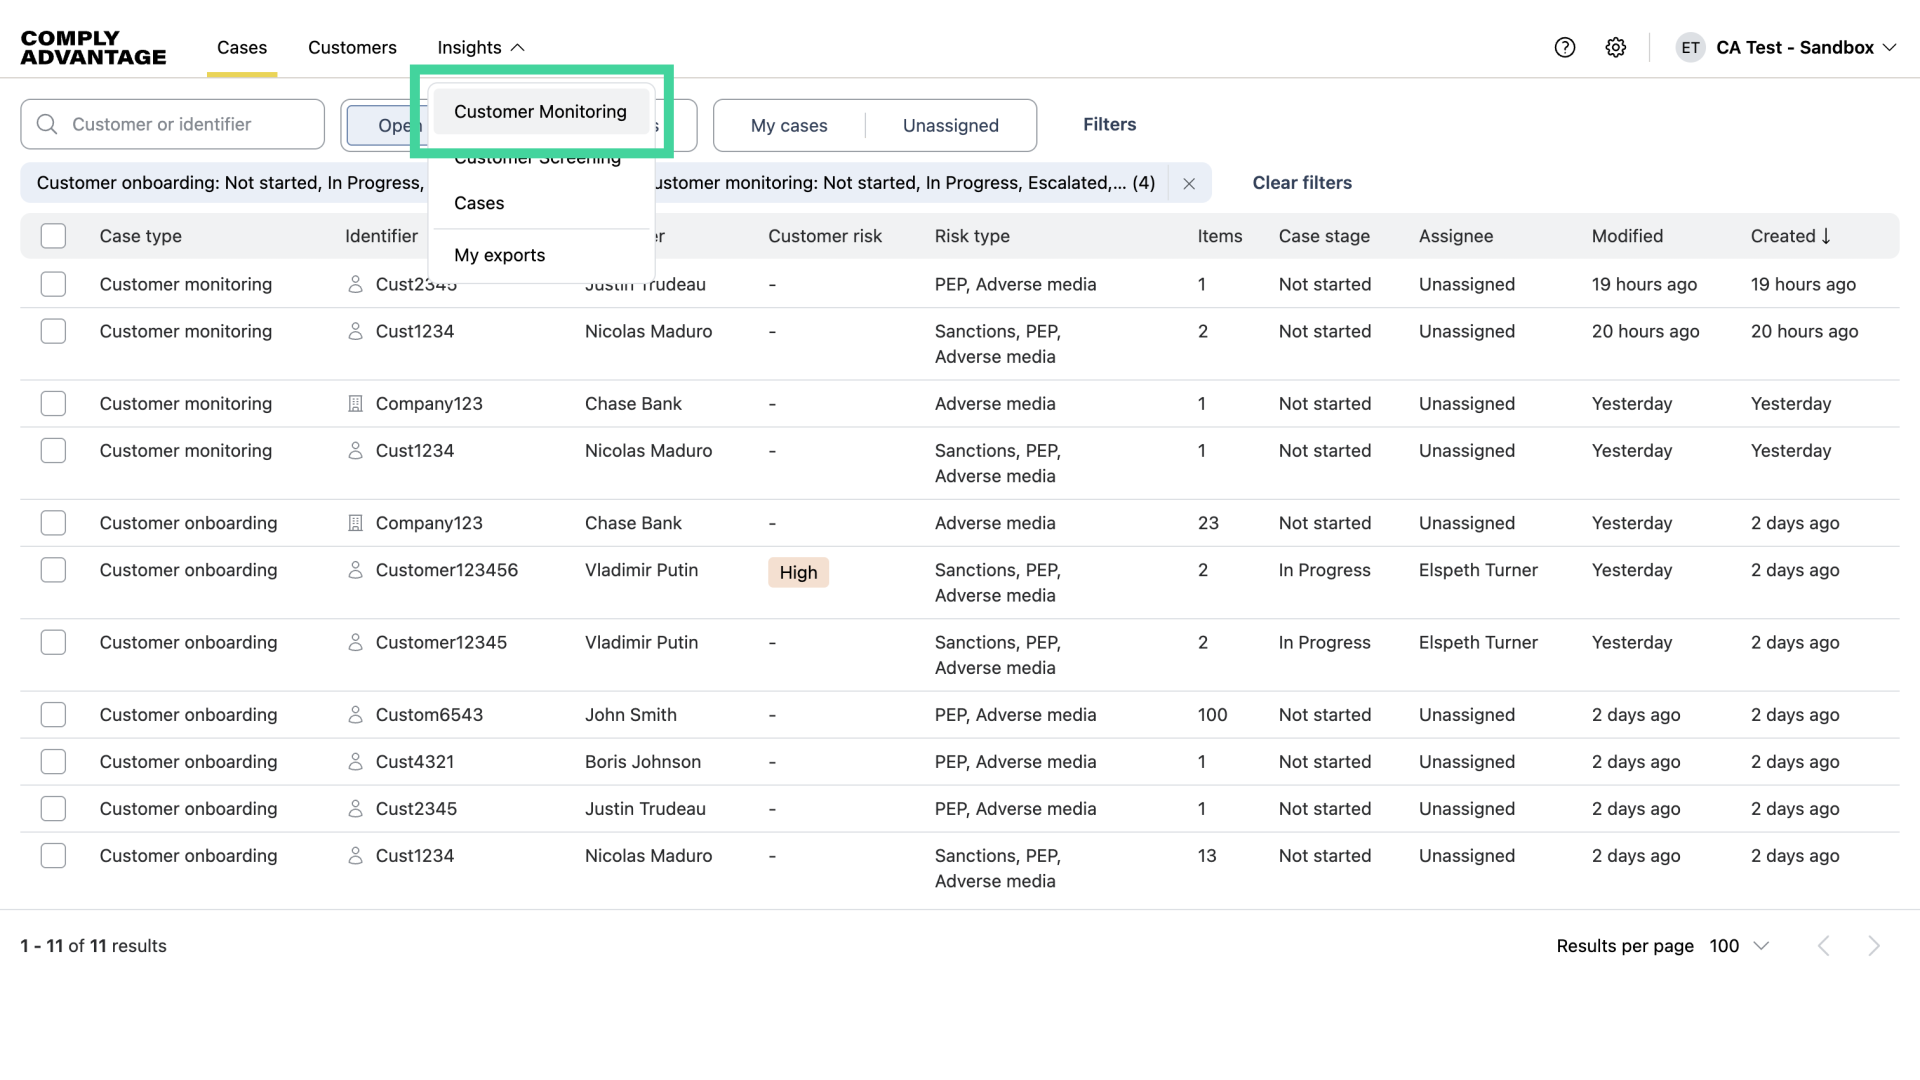Go to the previous page arrow
1920x1080 pixels.
point(1824,945)
